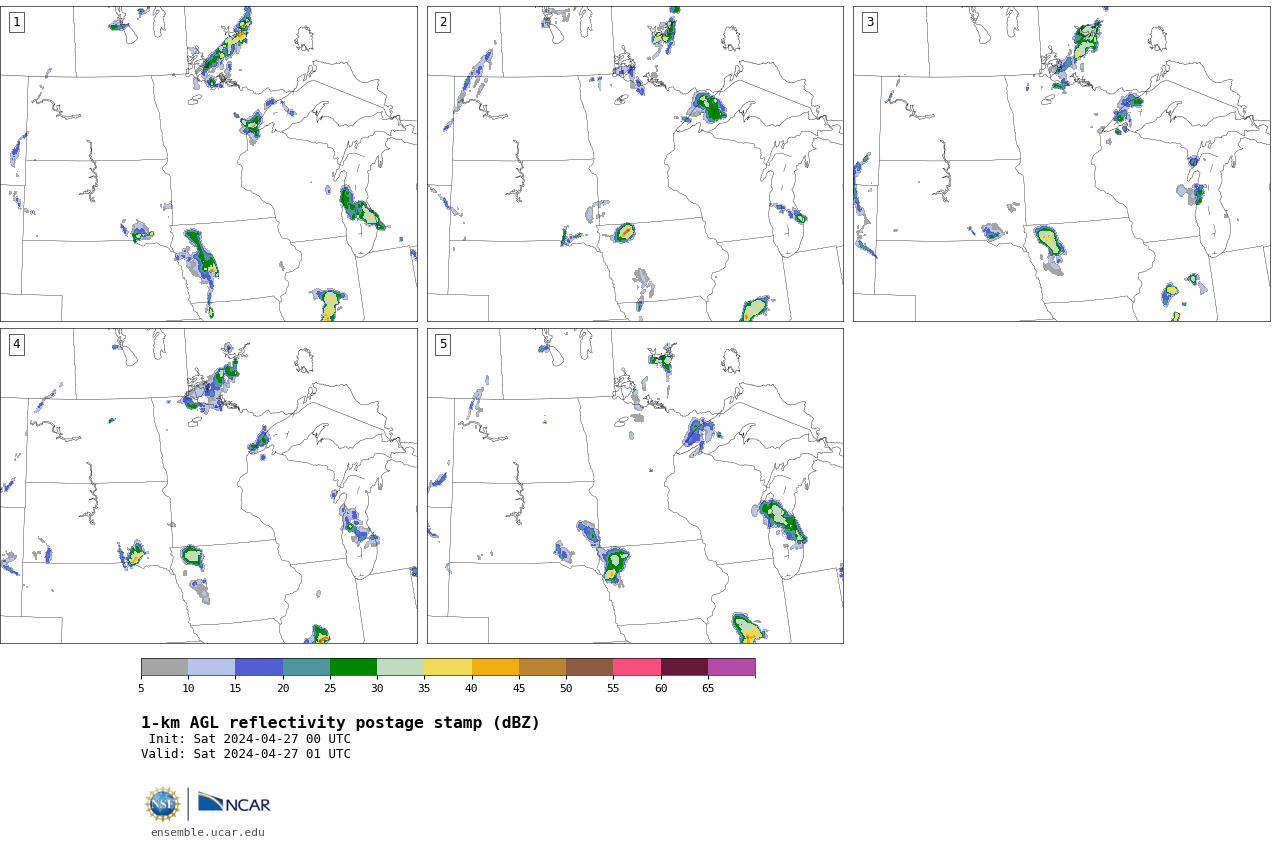Click the maroon 60-65 dBZ swatch
Viewport: 1280px width, 844px height.
(x=684, y=667)
